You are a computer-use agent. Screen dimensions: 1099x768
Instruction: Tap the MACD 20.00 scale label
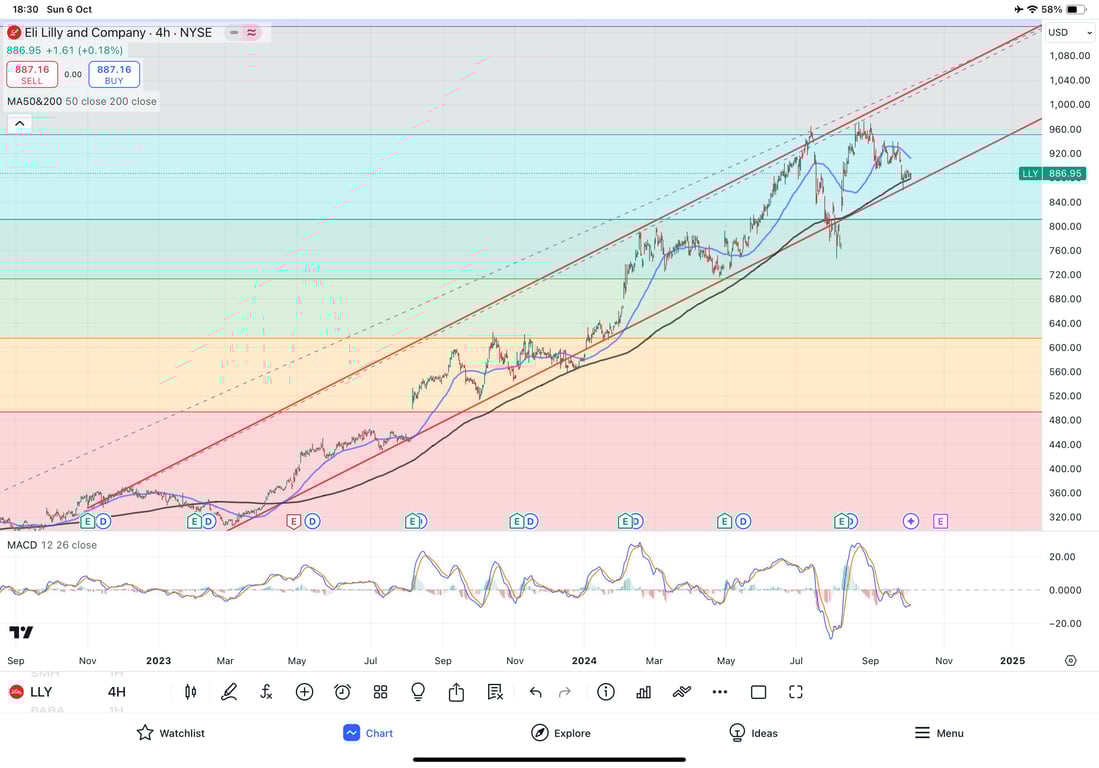[1063, 557]
